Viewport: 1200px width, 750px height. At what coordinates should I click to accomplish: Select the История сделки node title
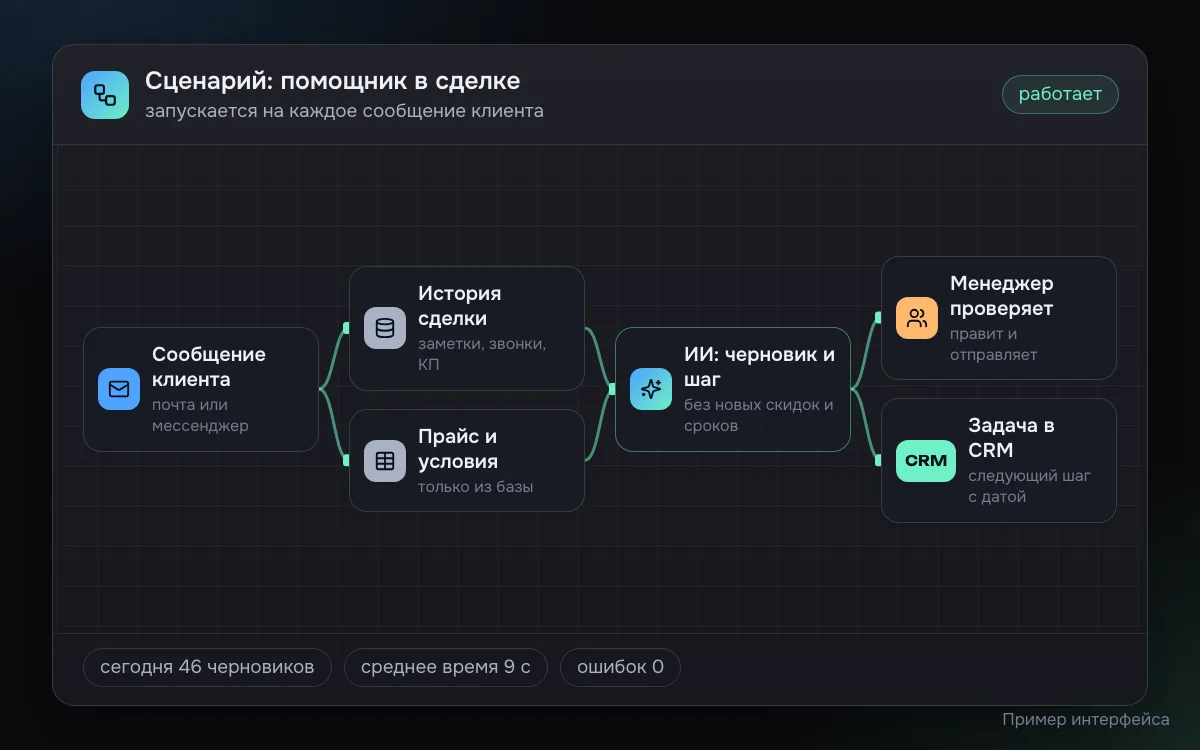pos(460,306)
